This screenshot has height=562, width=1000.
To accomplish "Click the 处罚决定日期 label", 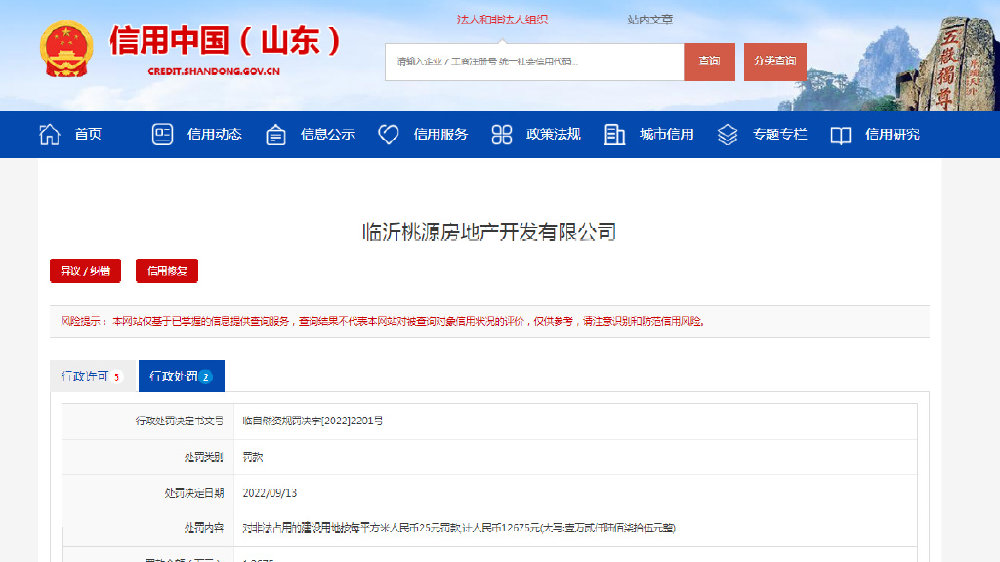I will (x=195, y=493).
